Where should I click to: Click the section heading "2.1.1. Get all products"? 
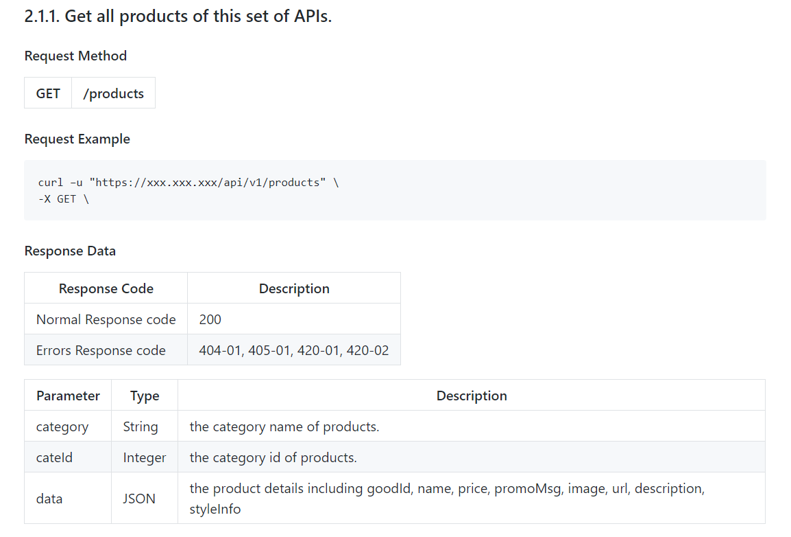(x=178, y=17)
